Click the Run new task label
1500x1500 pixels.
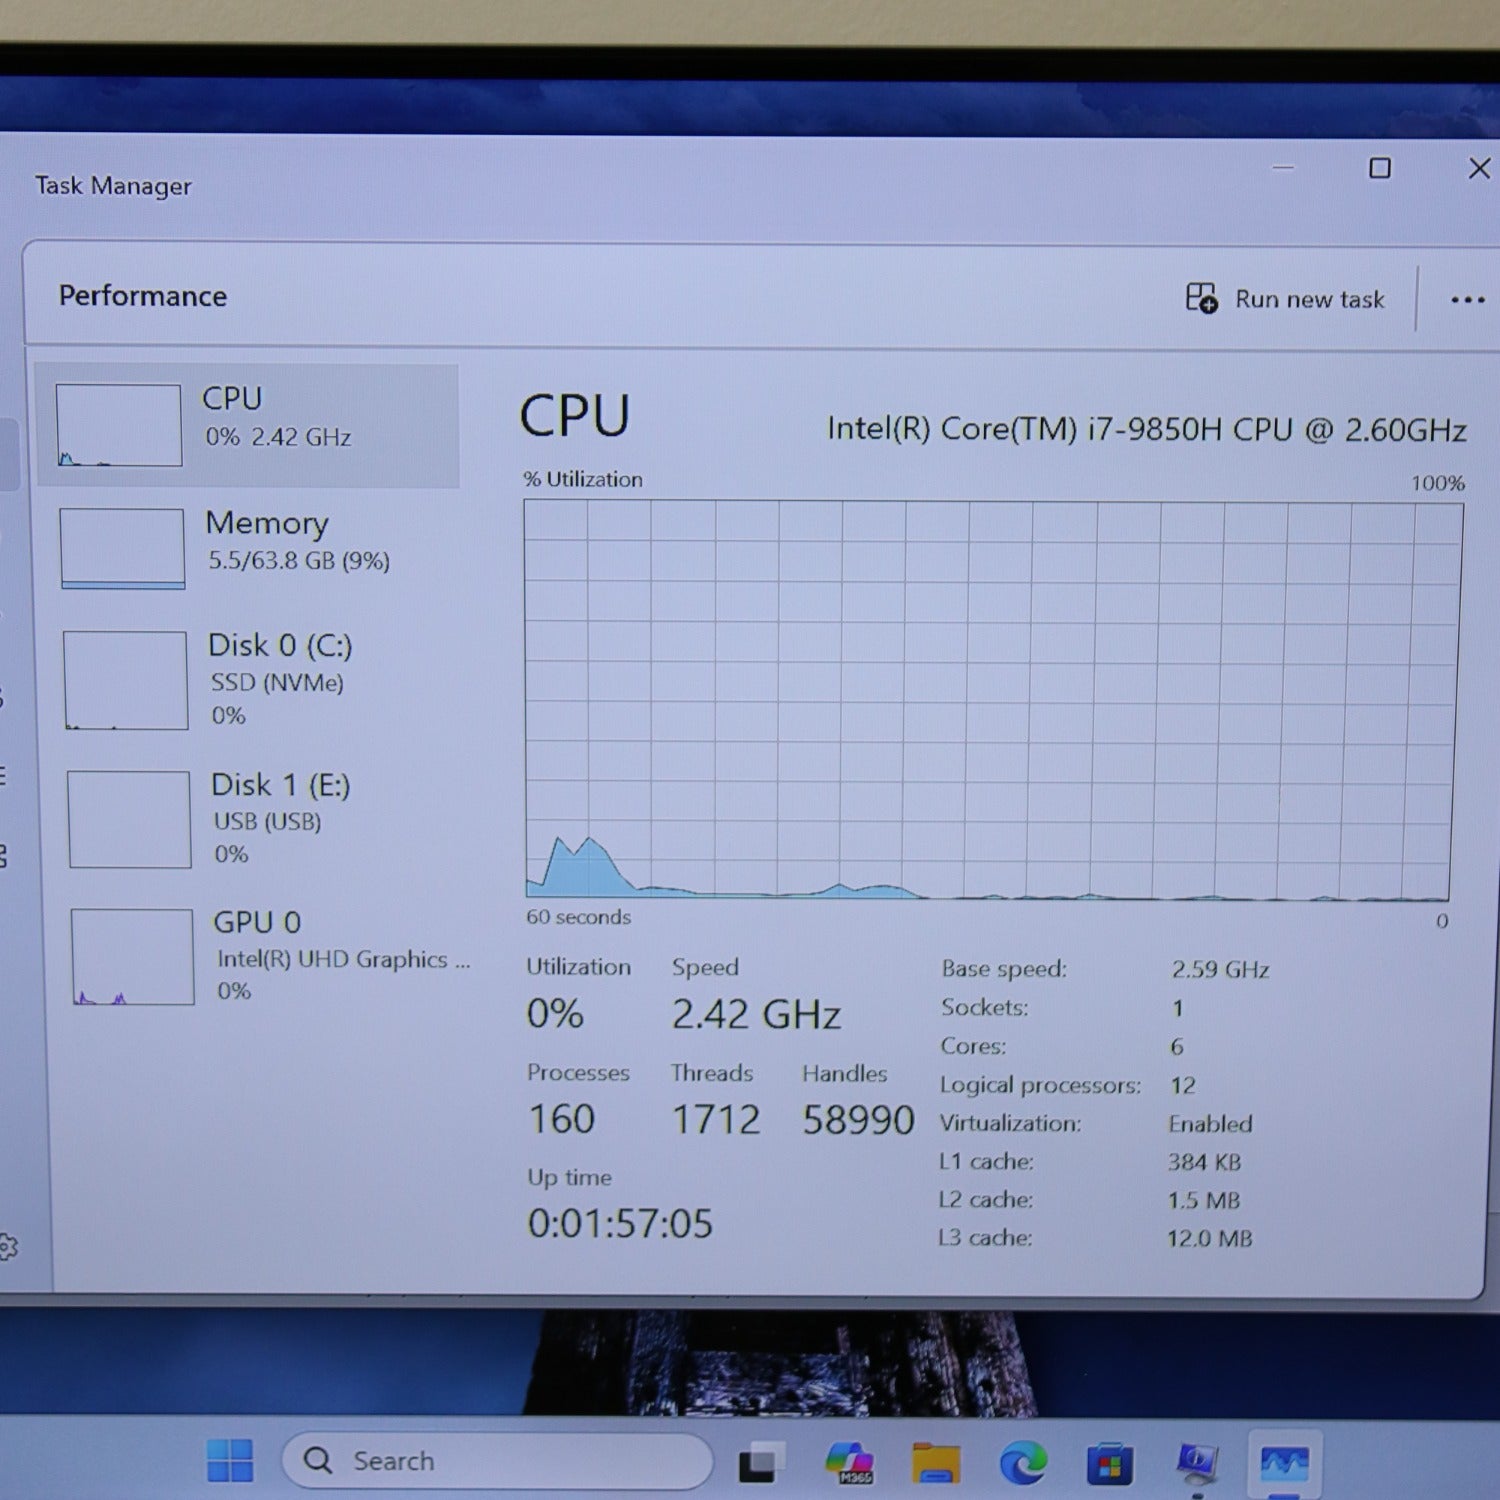(1309, 299)
